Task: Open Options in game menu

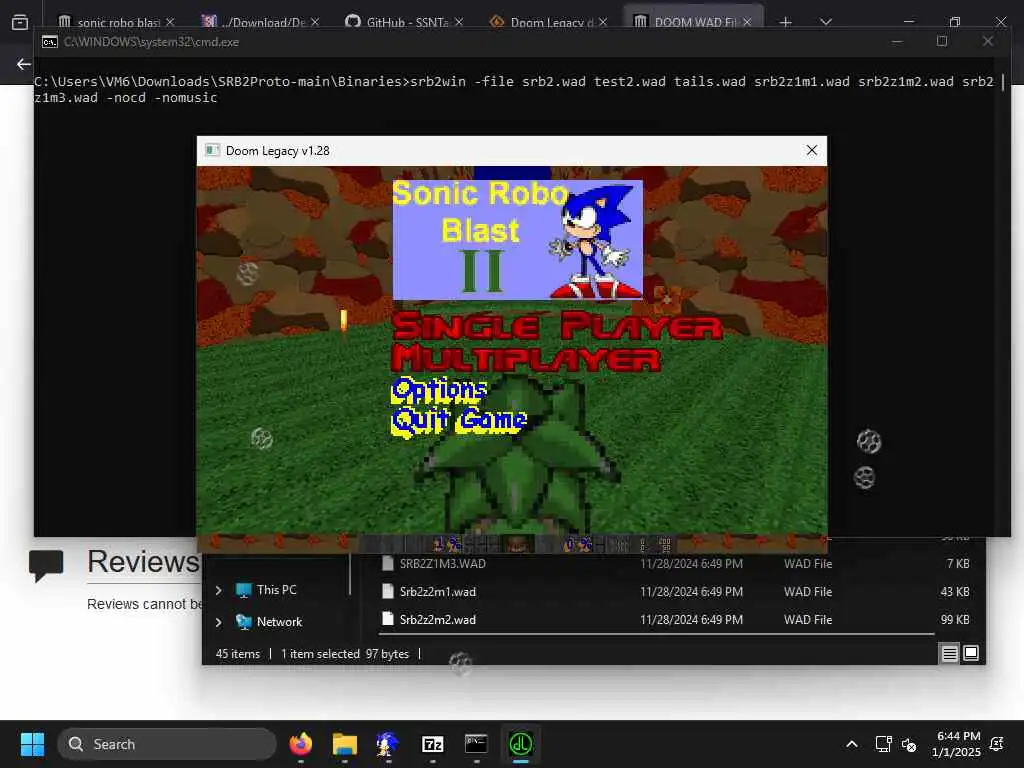Action: (x=439, y=390)
